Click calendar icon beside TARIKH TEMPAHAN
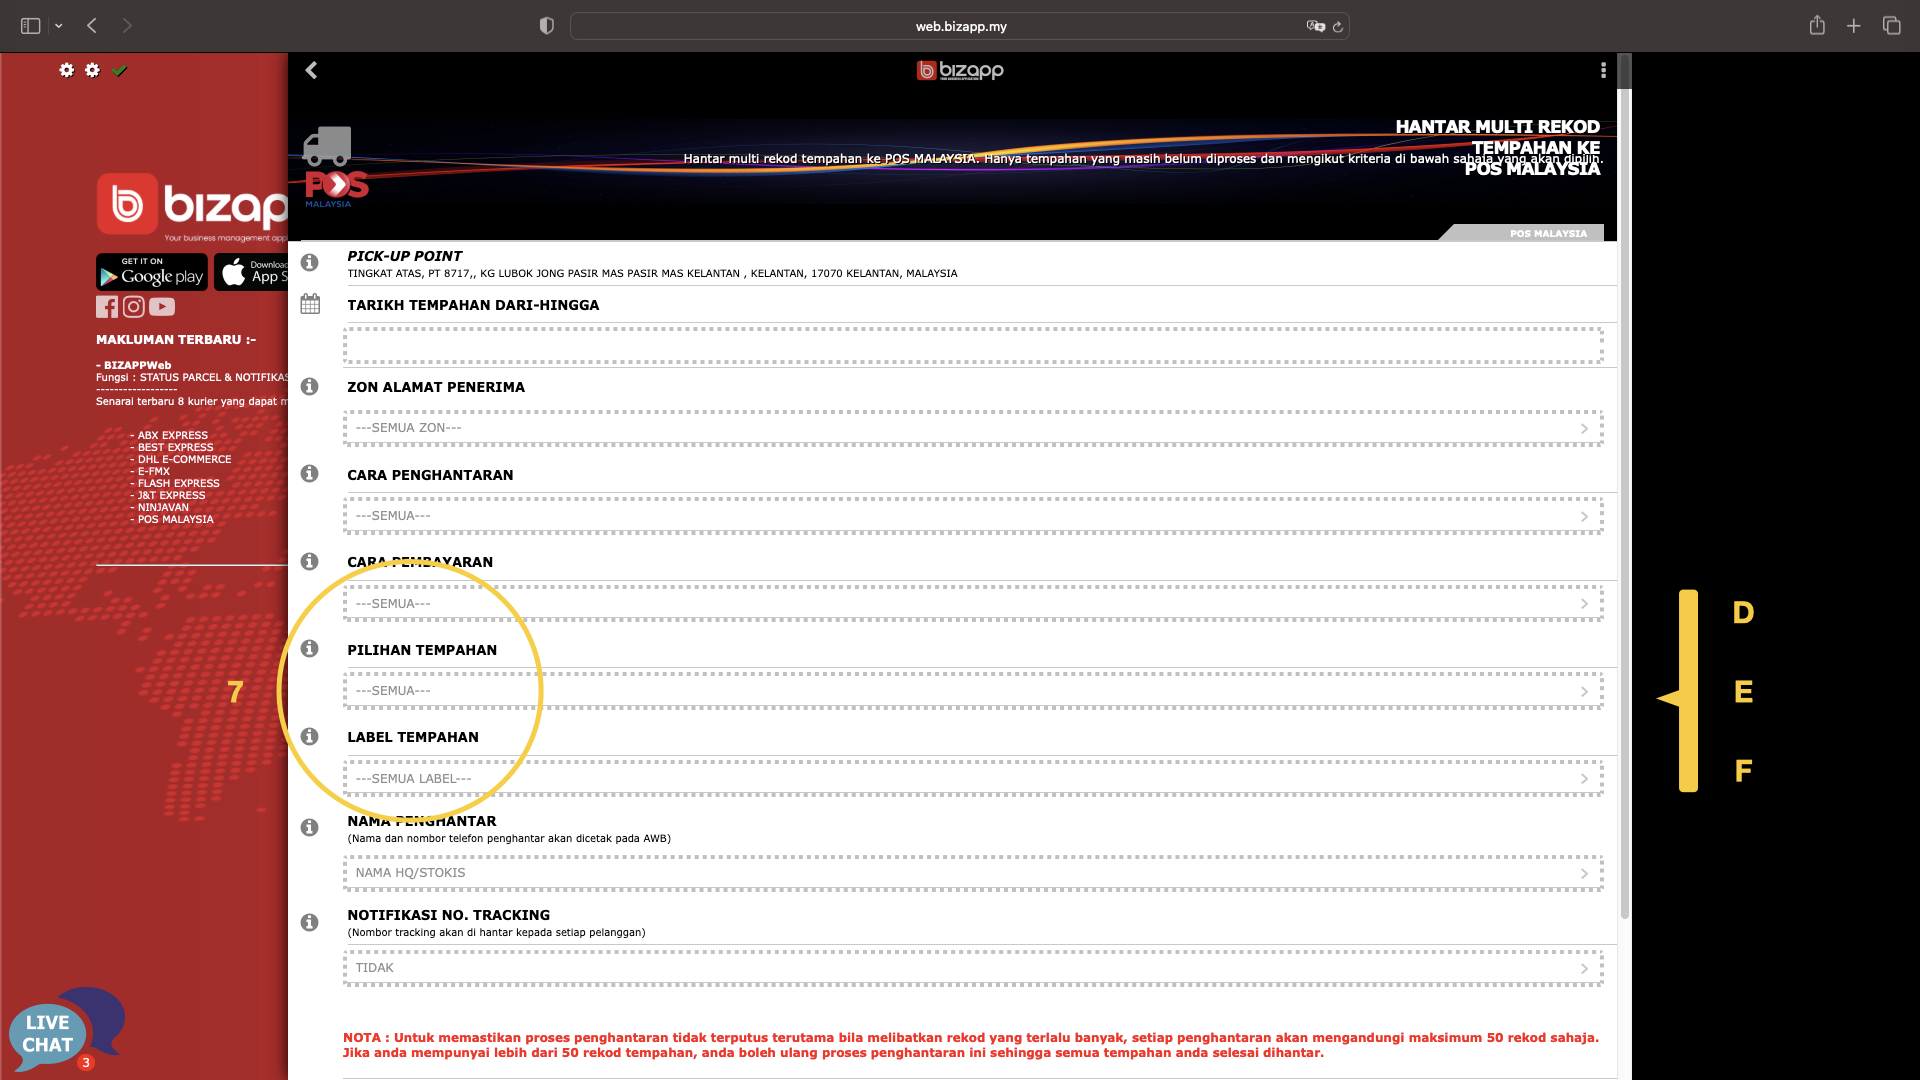 (x=310, y=304)
